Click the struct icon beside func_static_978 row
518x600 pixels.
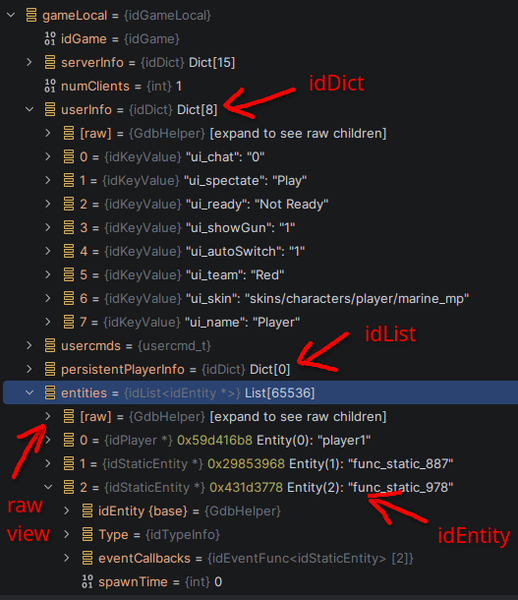coord(68,487)
